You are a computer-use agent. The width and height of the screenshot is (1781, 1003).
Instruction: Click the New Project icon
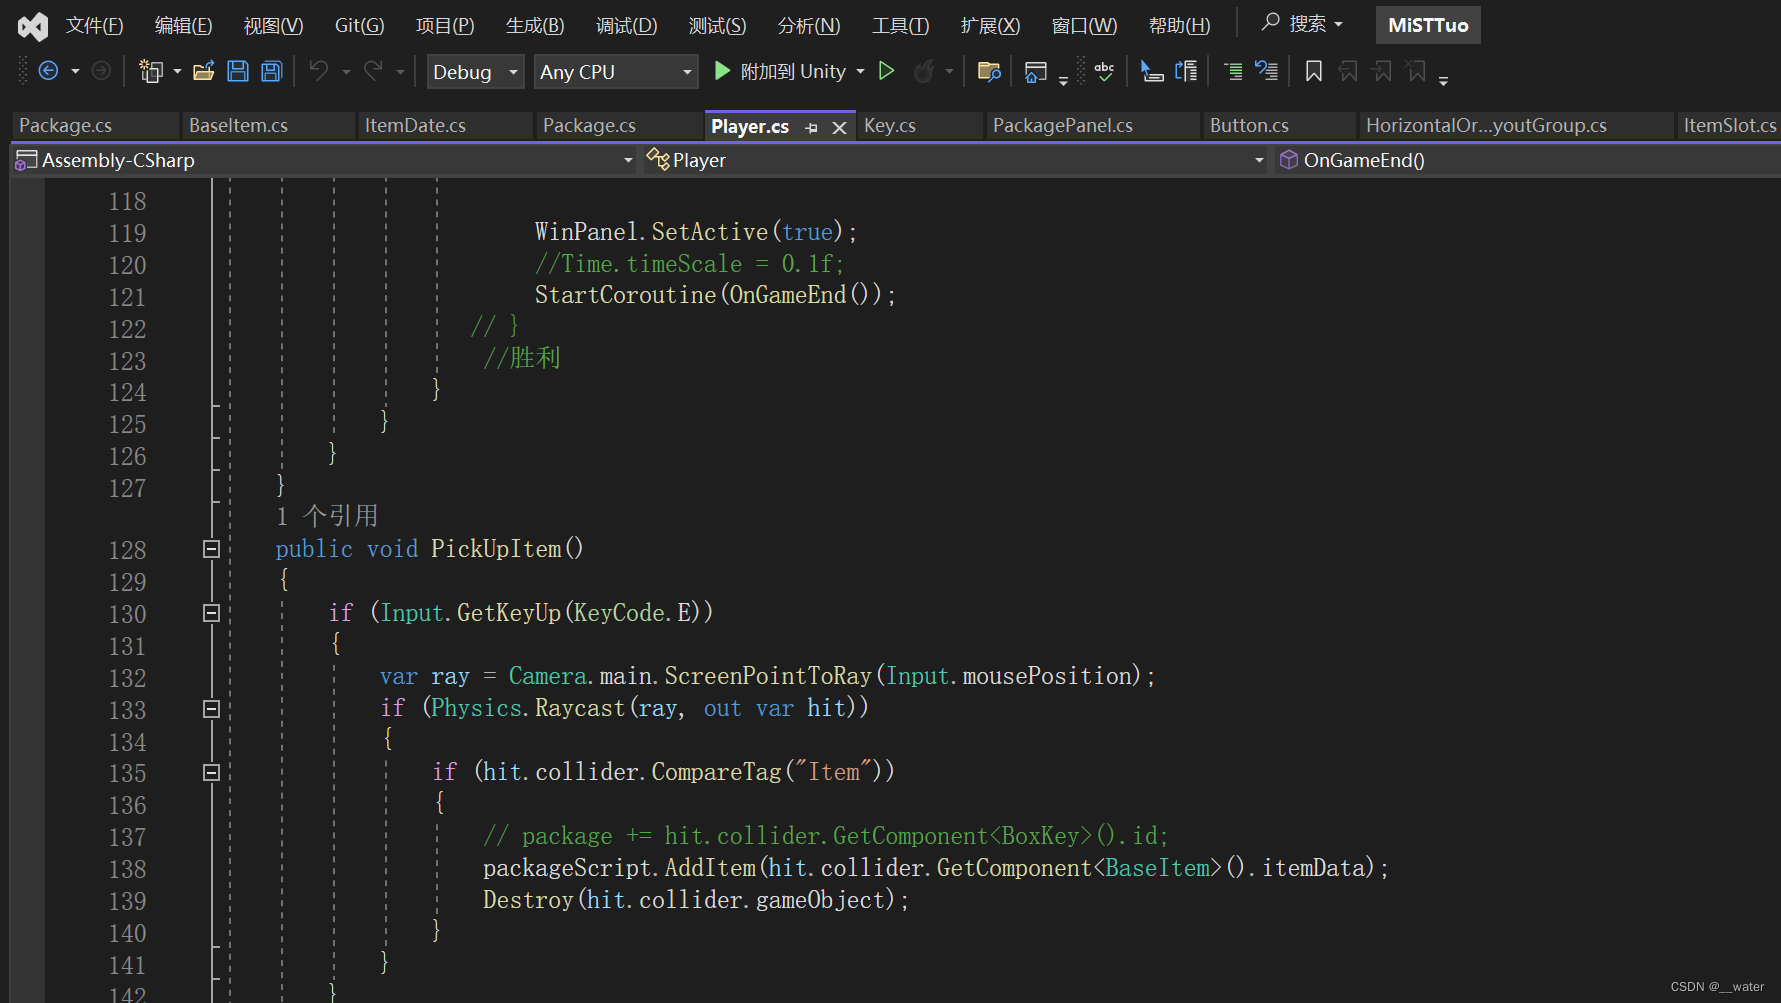(151, 71)
